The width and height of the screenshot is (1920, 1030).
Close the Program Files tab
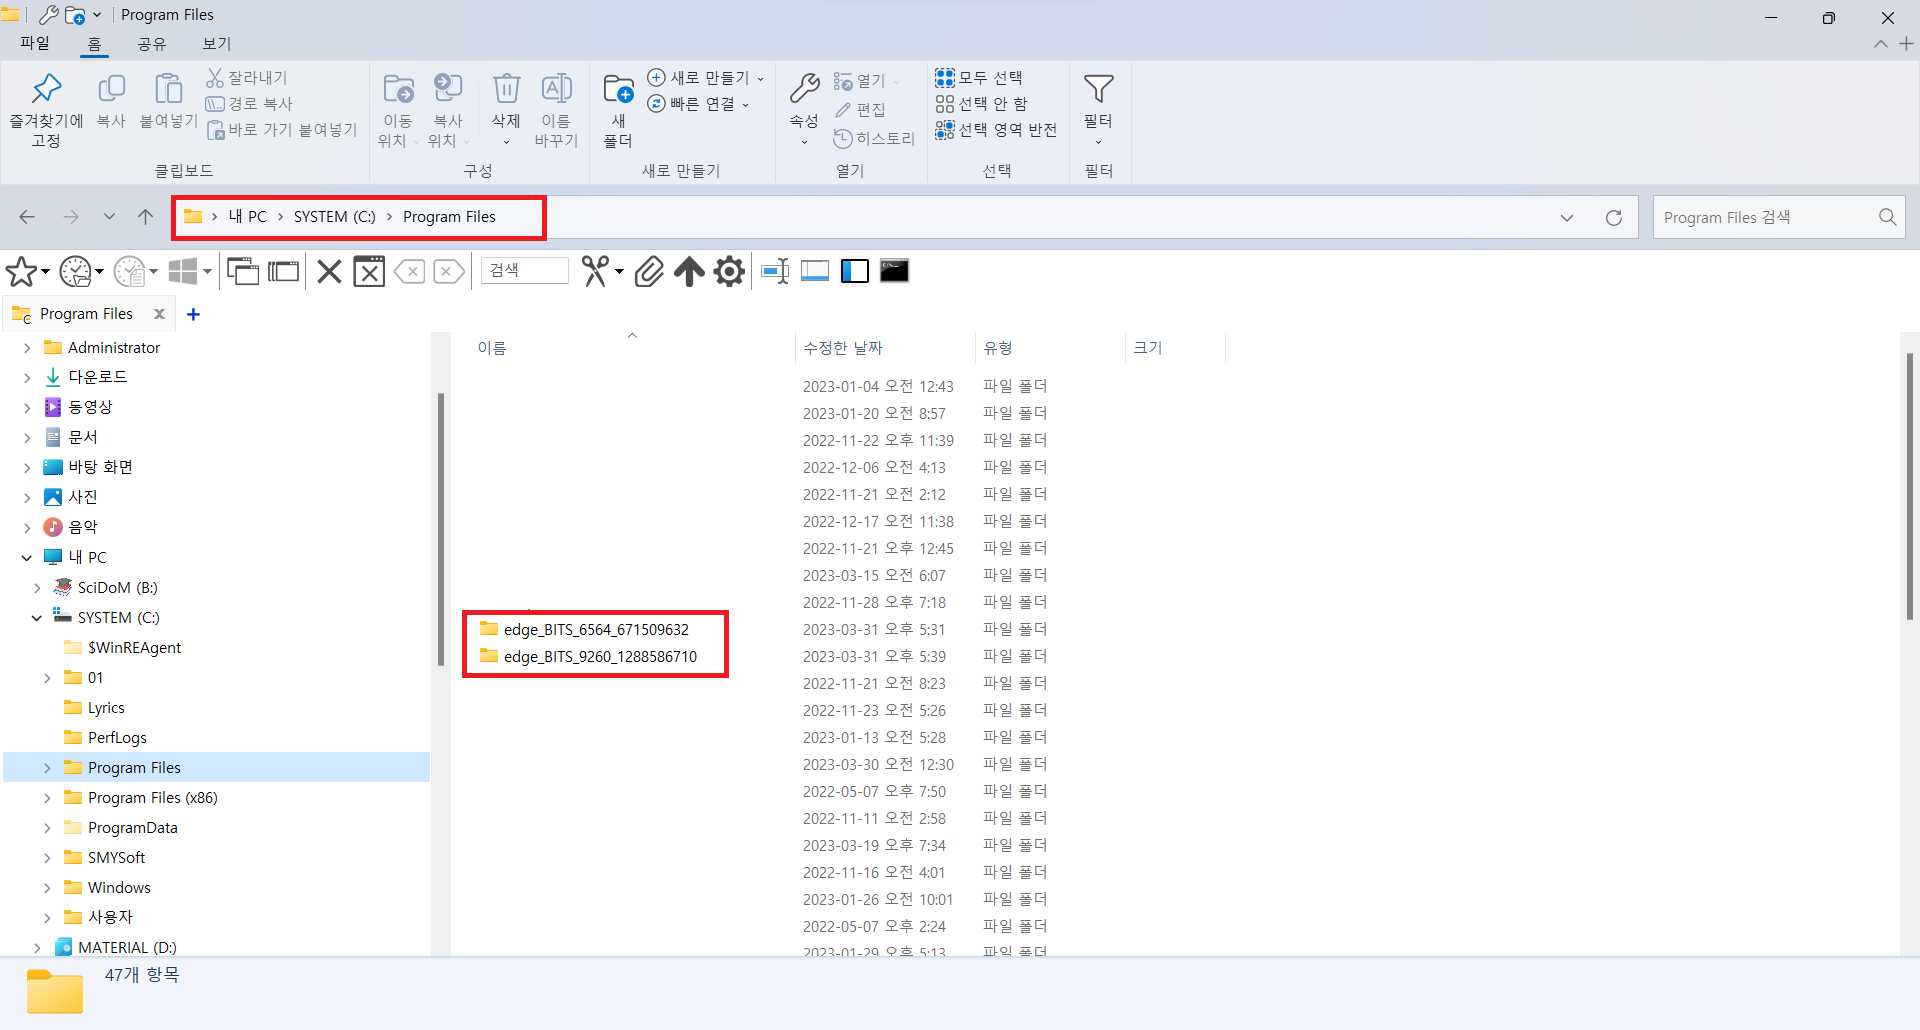[159, 314]
